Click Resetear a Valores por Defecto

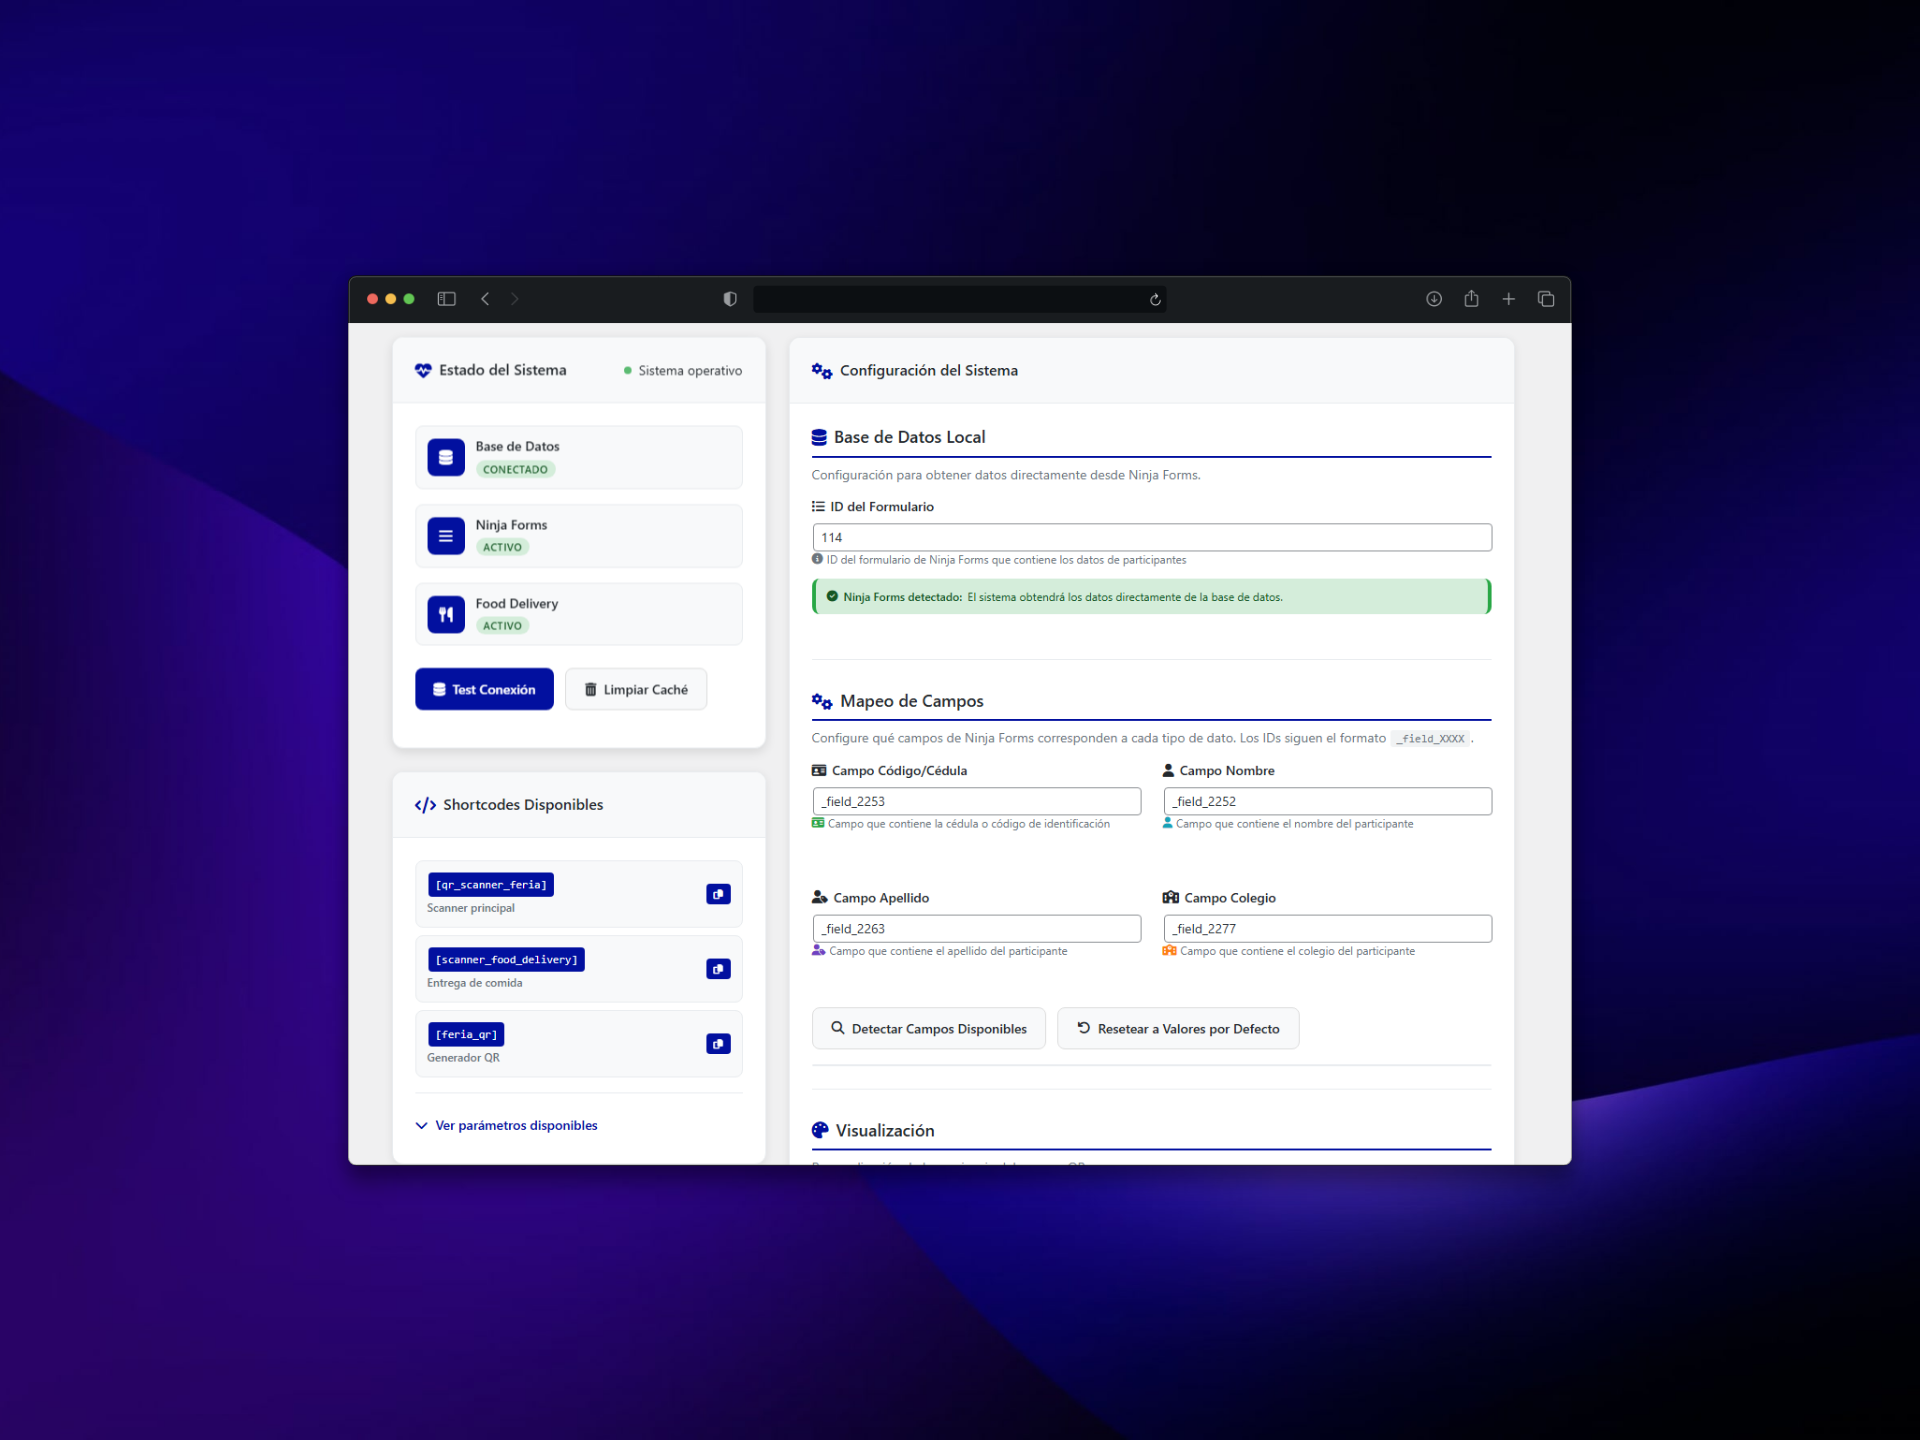[x=1178, y=1028]
